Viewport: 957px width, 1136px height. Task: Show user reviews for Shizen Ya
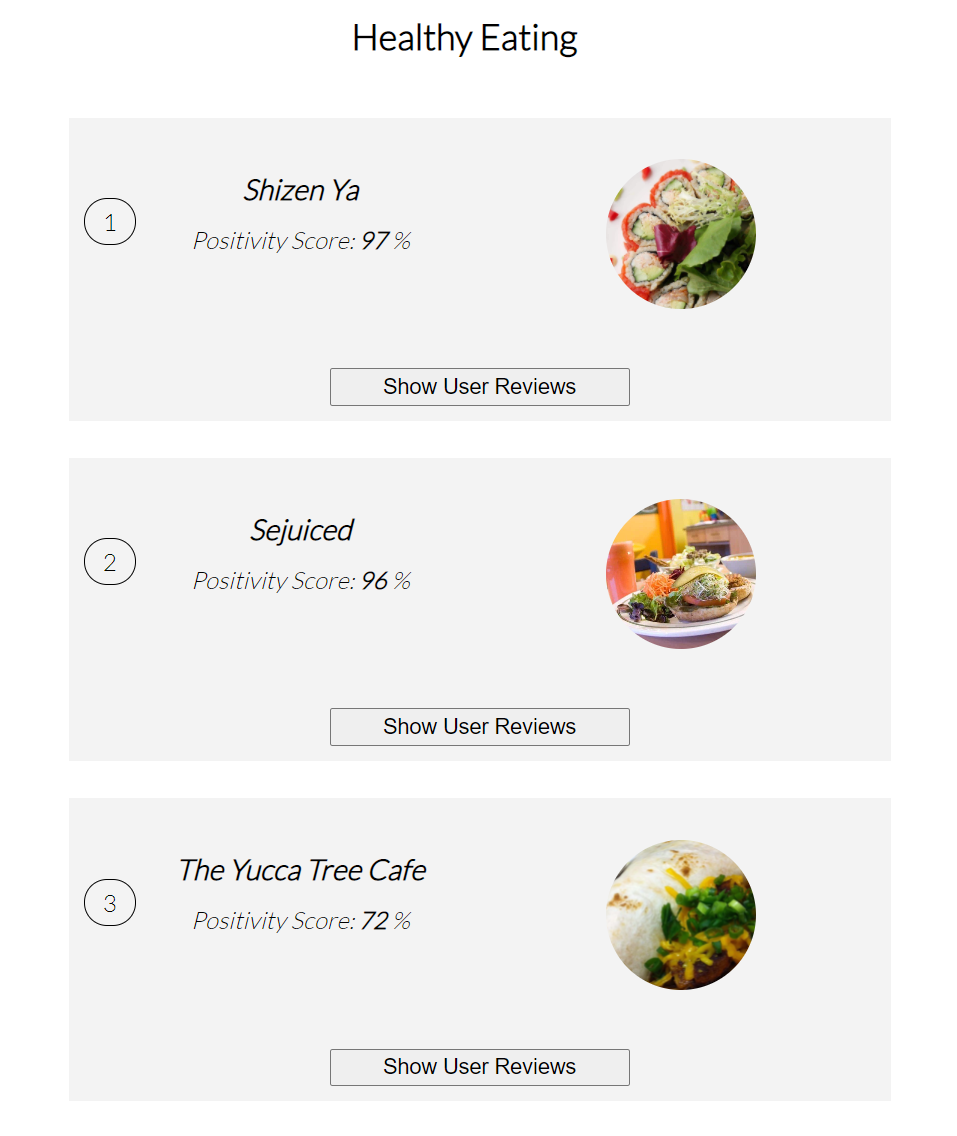click(x=480, y=387)
